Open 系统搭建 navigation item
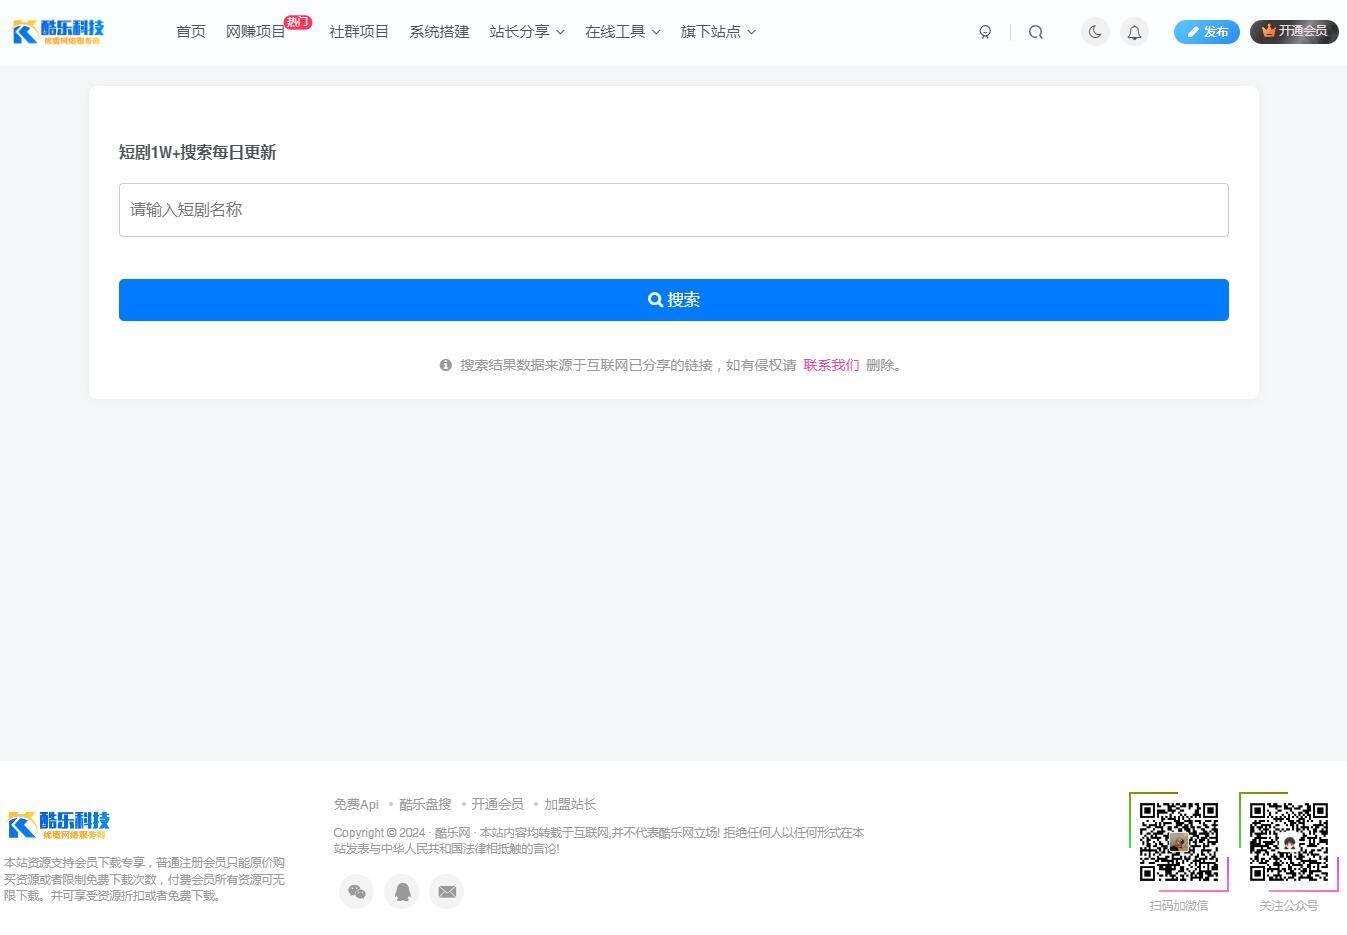Screen dimensions: 1347x935 [x=439, y=32]
